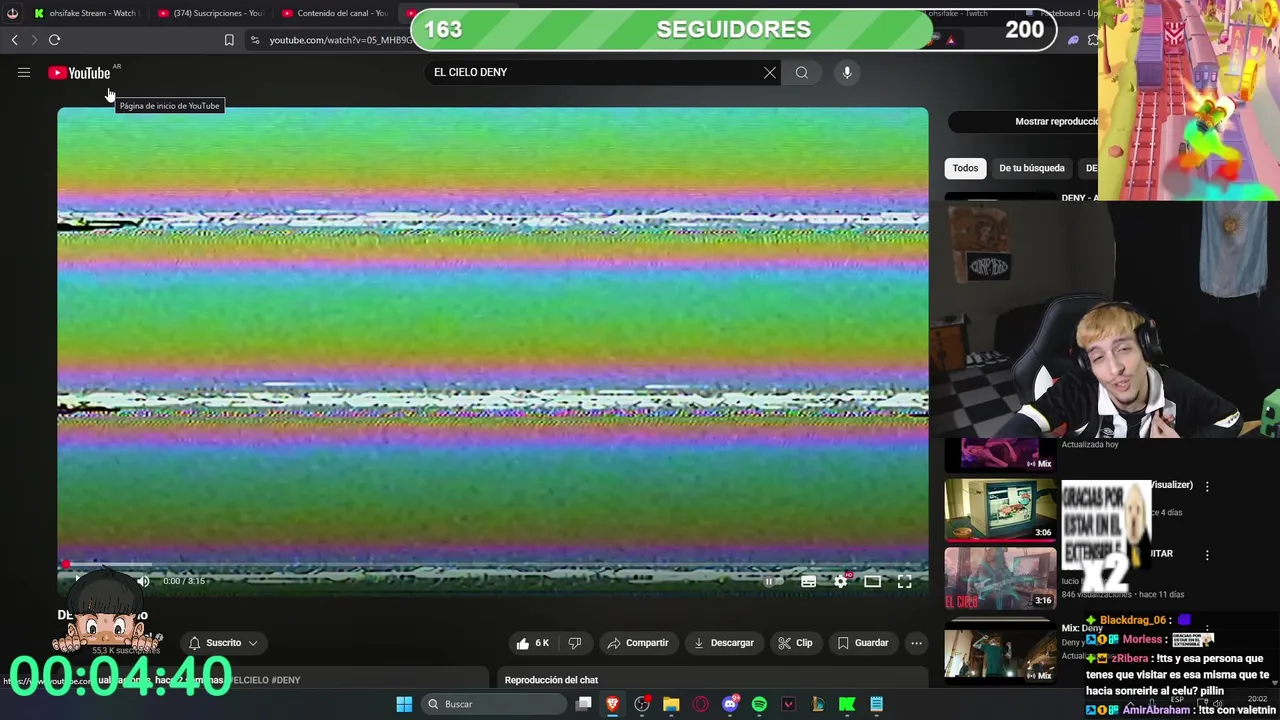Open OBS Studio on taskbar
The height and width of the screenshot is (720, 1280).
pos(642,704)
